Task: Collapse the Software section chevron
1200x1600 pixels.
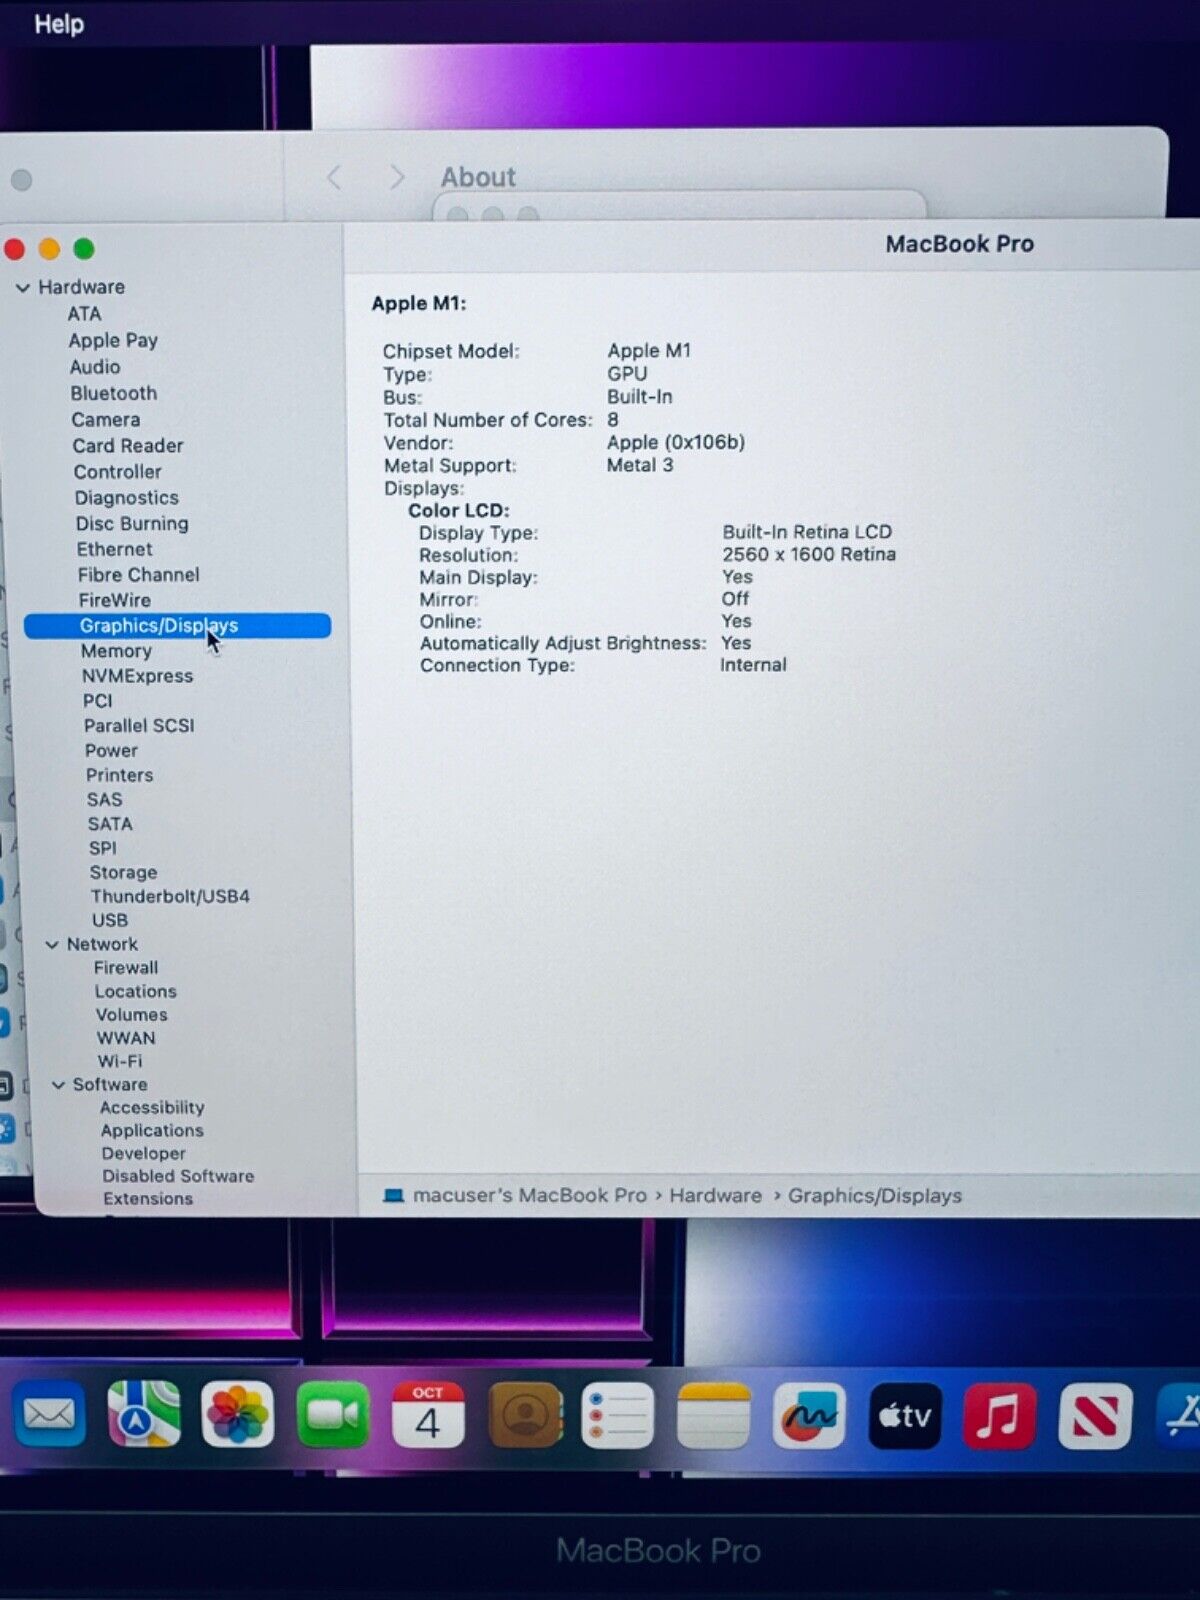Action: click(58, 1085)
